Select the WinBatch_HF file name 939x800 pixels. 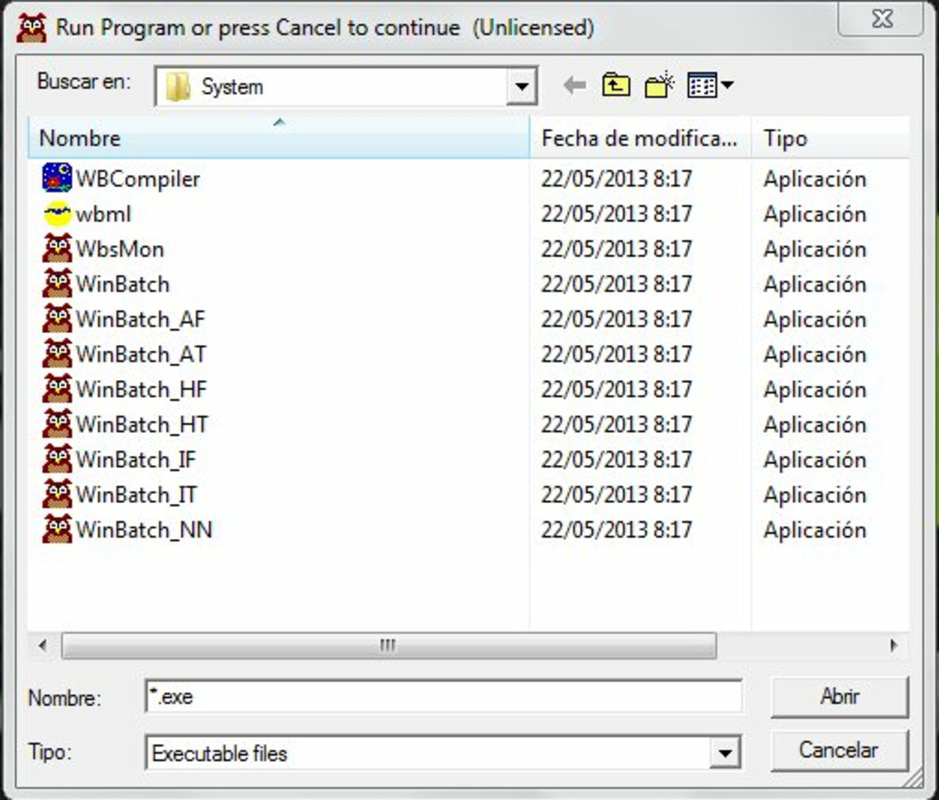(x=141, y=389)
